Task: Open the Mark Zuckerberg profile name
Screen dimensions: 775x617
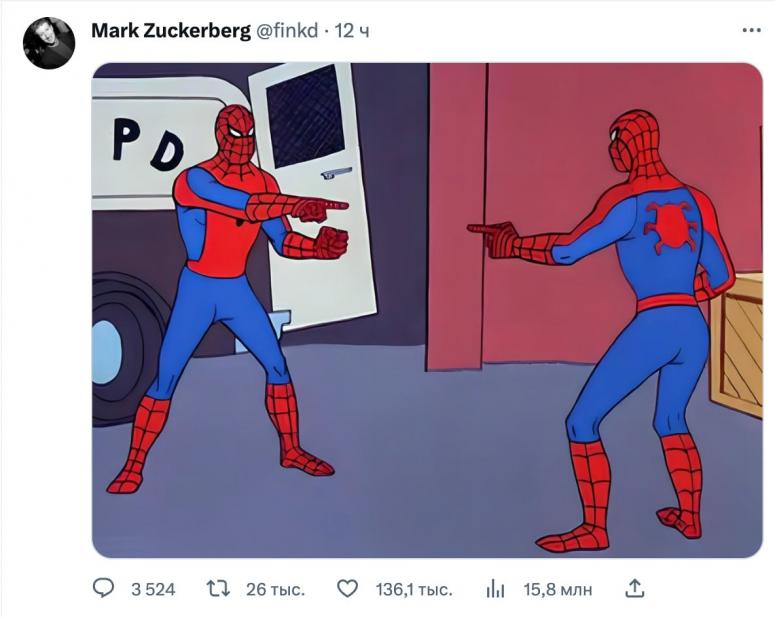Action: tap(171, 31)
